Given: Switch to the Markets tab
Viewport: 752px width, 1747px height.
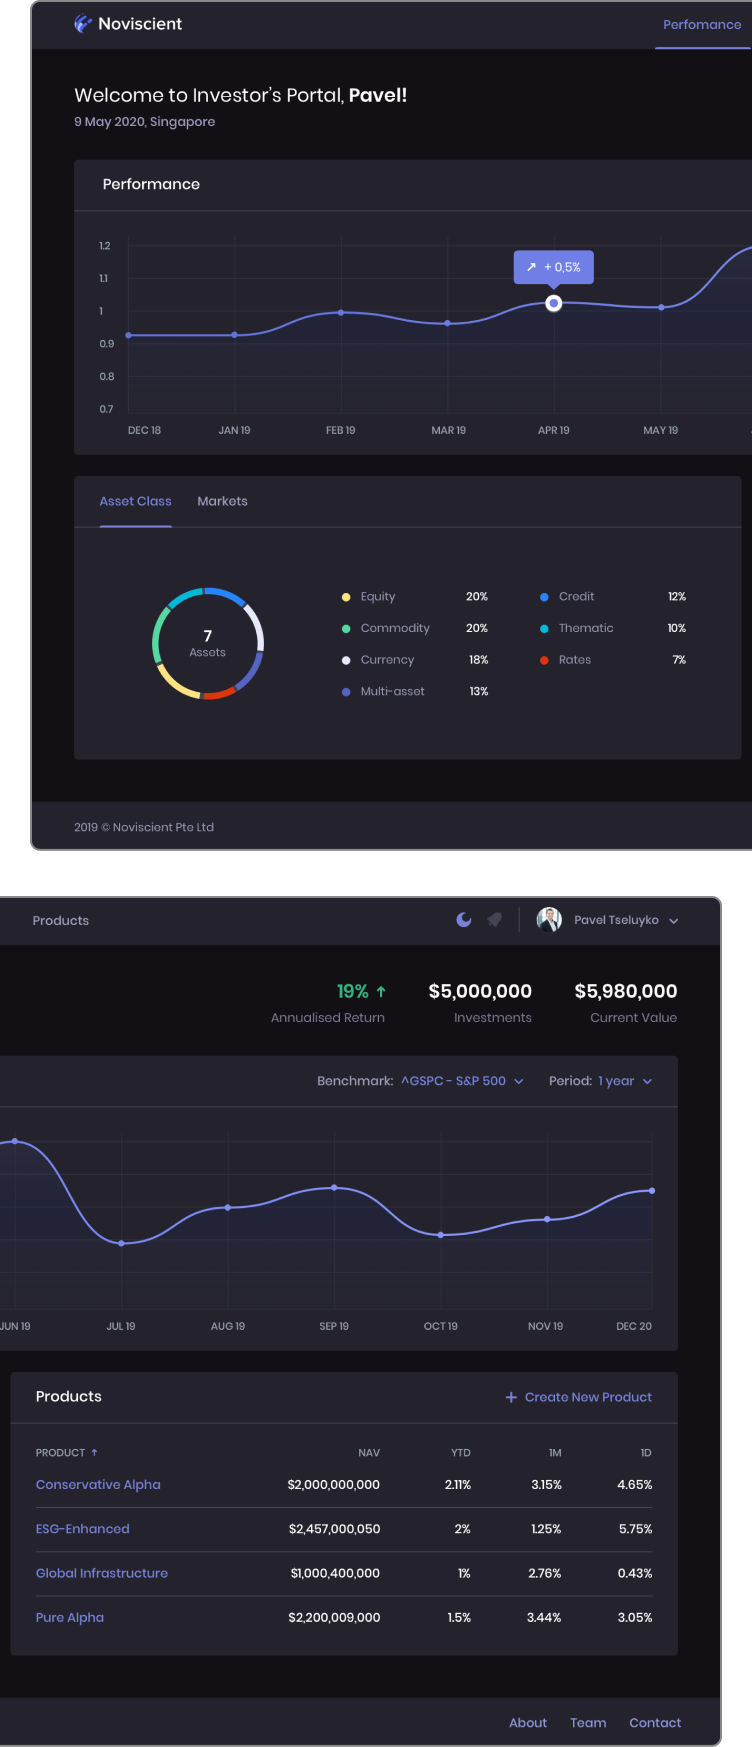Looking at the screenshot, I should (x=222, y=501).
